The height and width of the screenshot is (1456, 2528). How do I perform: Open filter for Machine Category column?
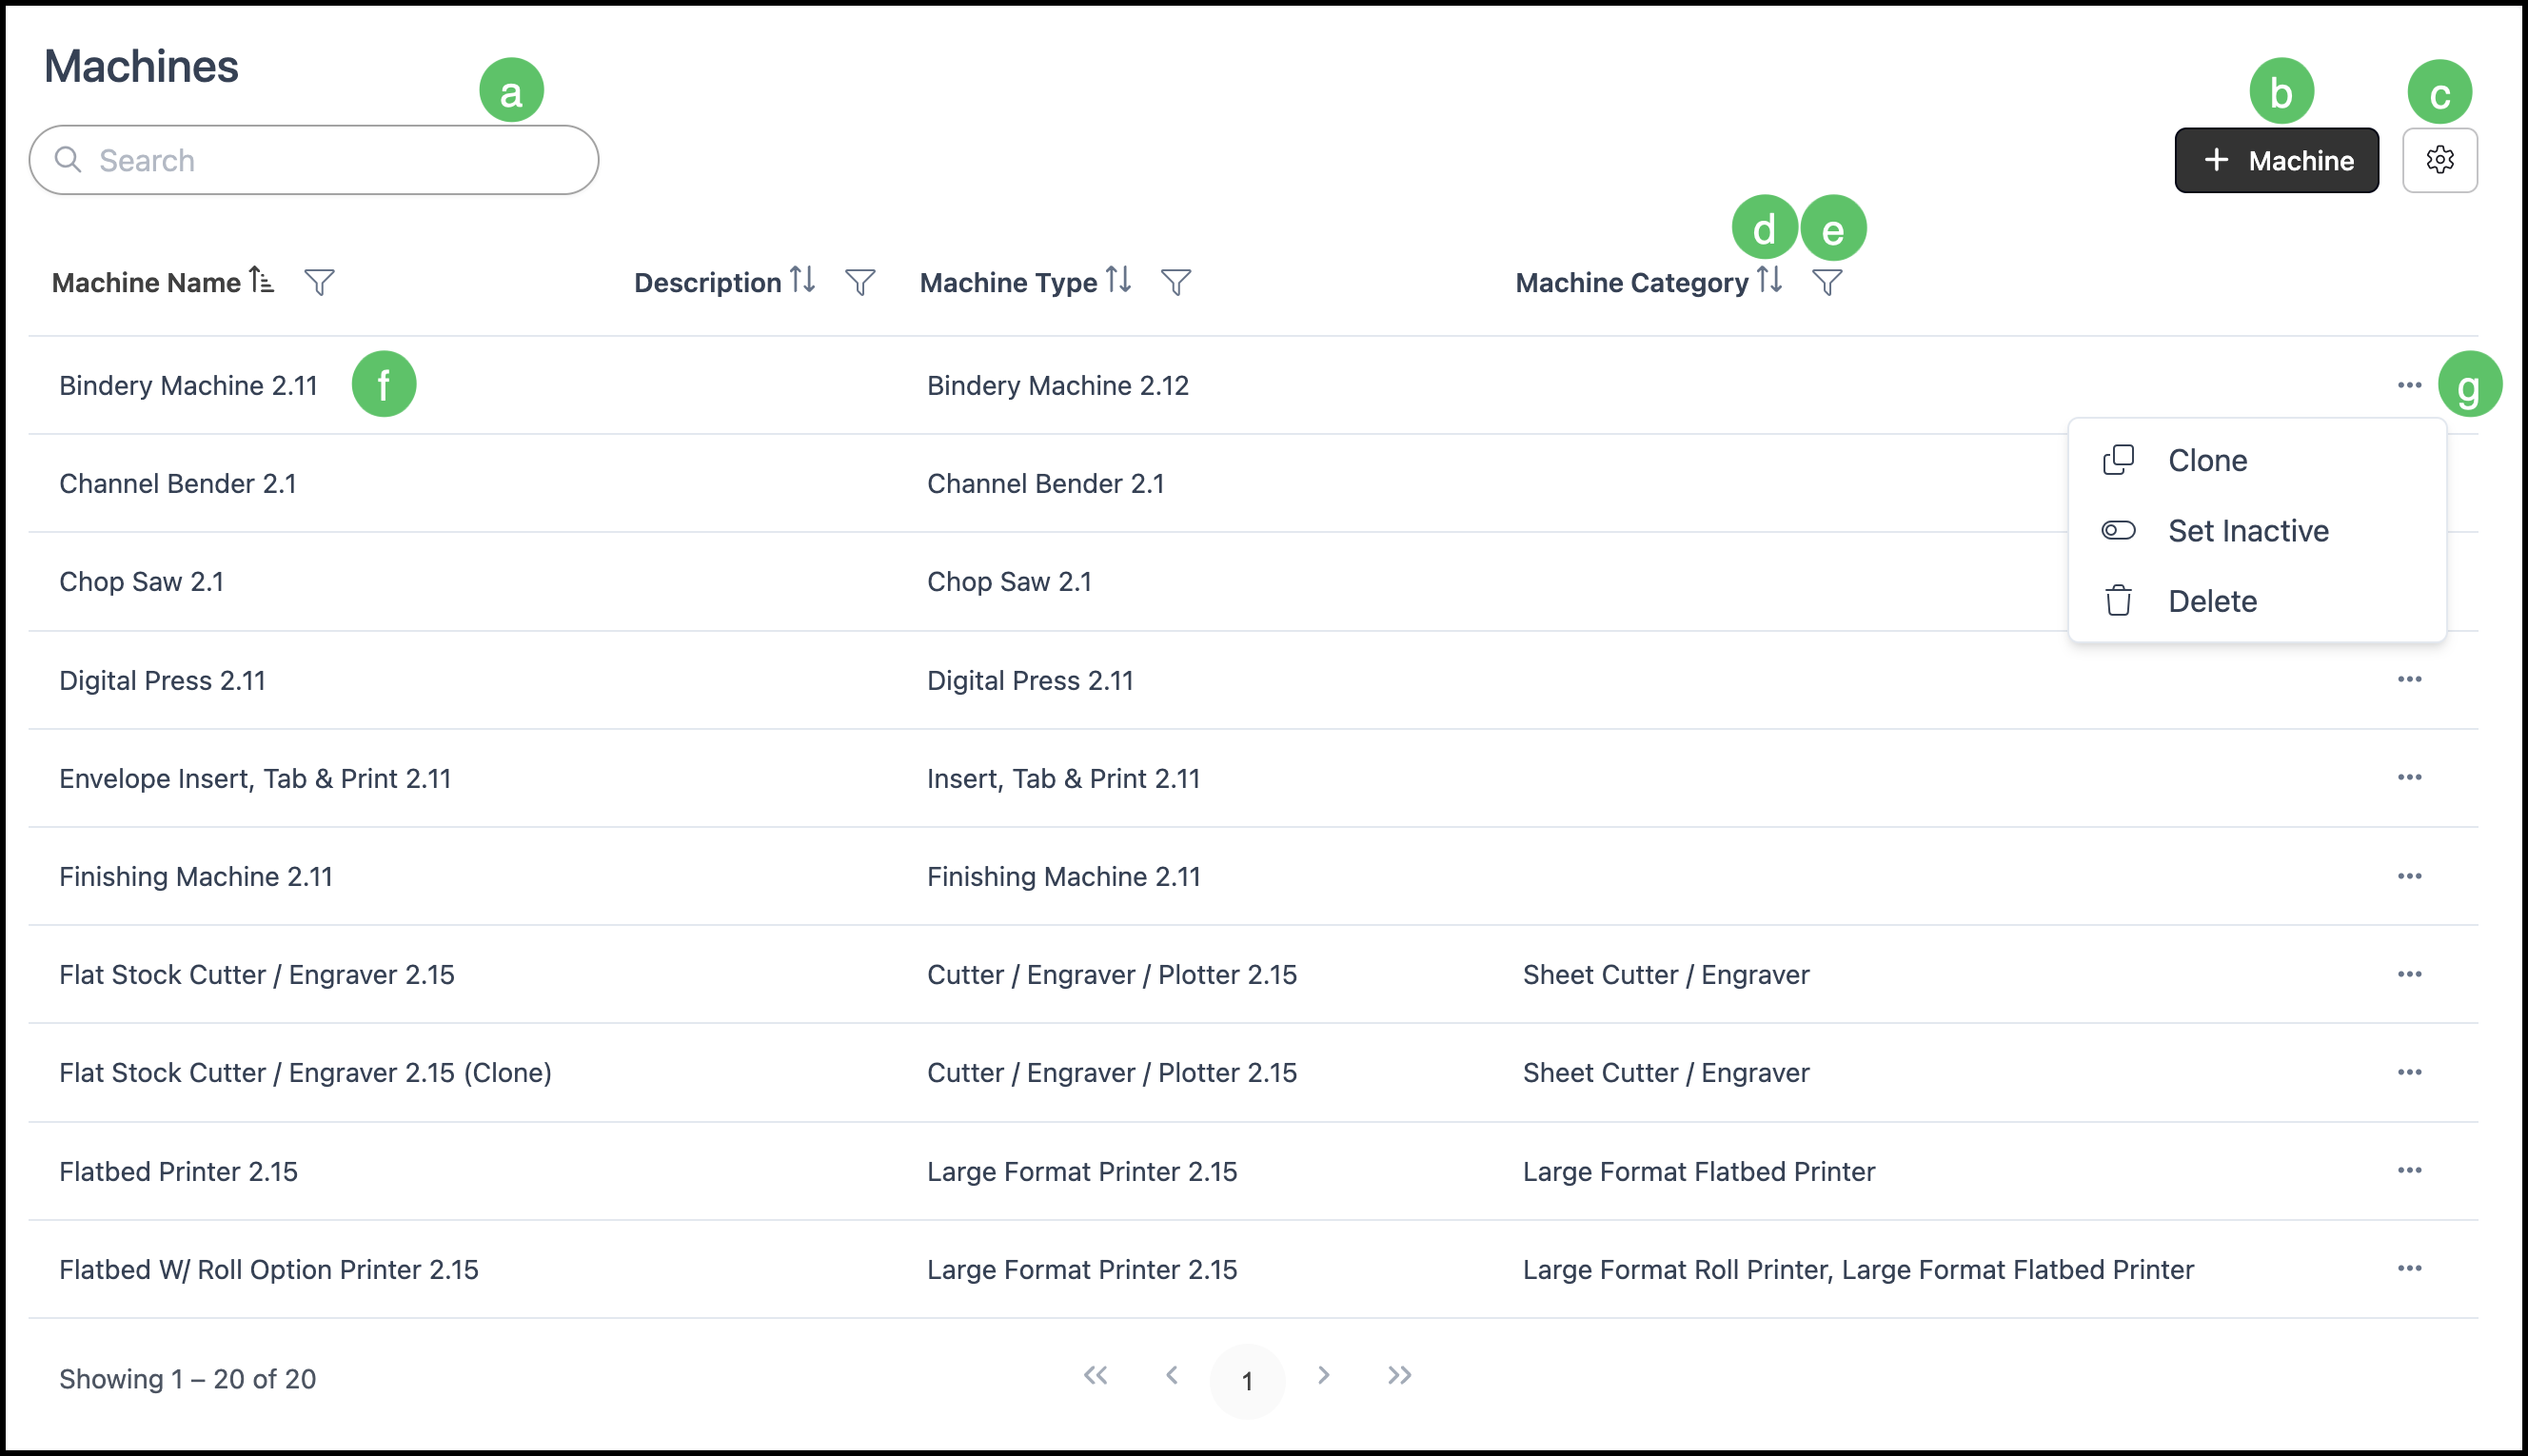(1827, 283)
